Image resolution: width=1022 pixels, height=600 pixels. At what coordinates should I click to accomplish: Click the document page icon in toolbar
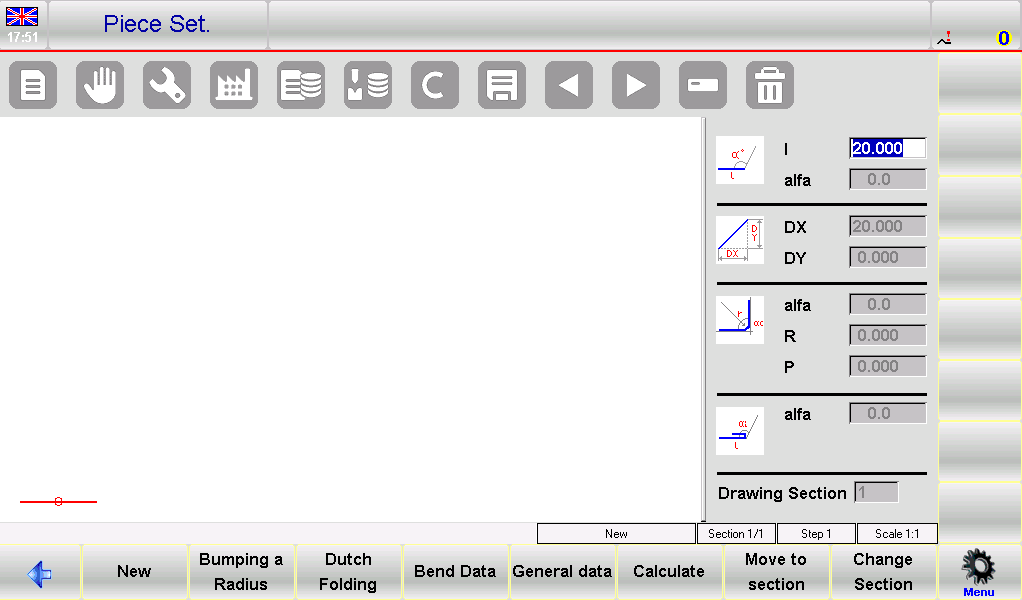click(x=33, y=86)
